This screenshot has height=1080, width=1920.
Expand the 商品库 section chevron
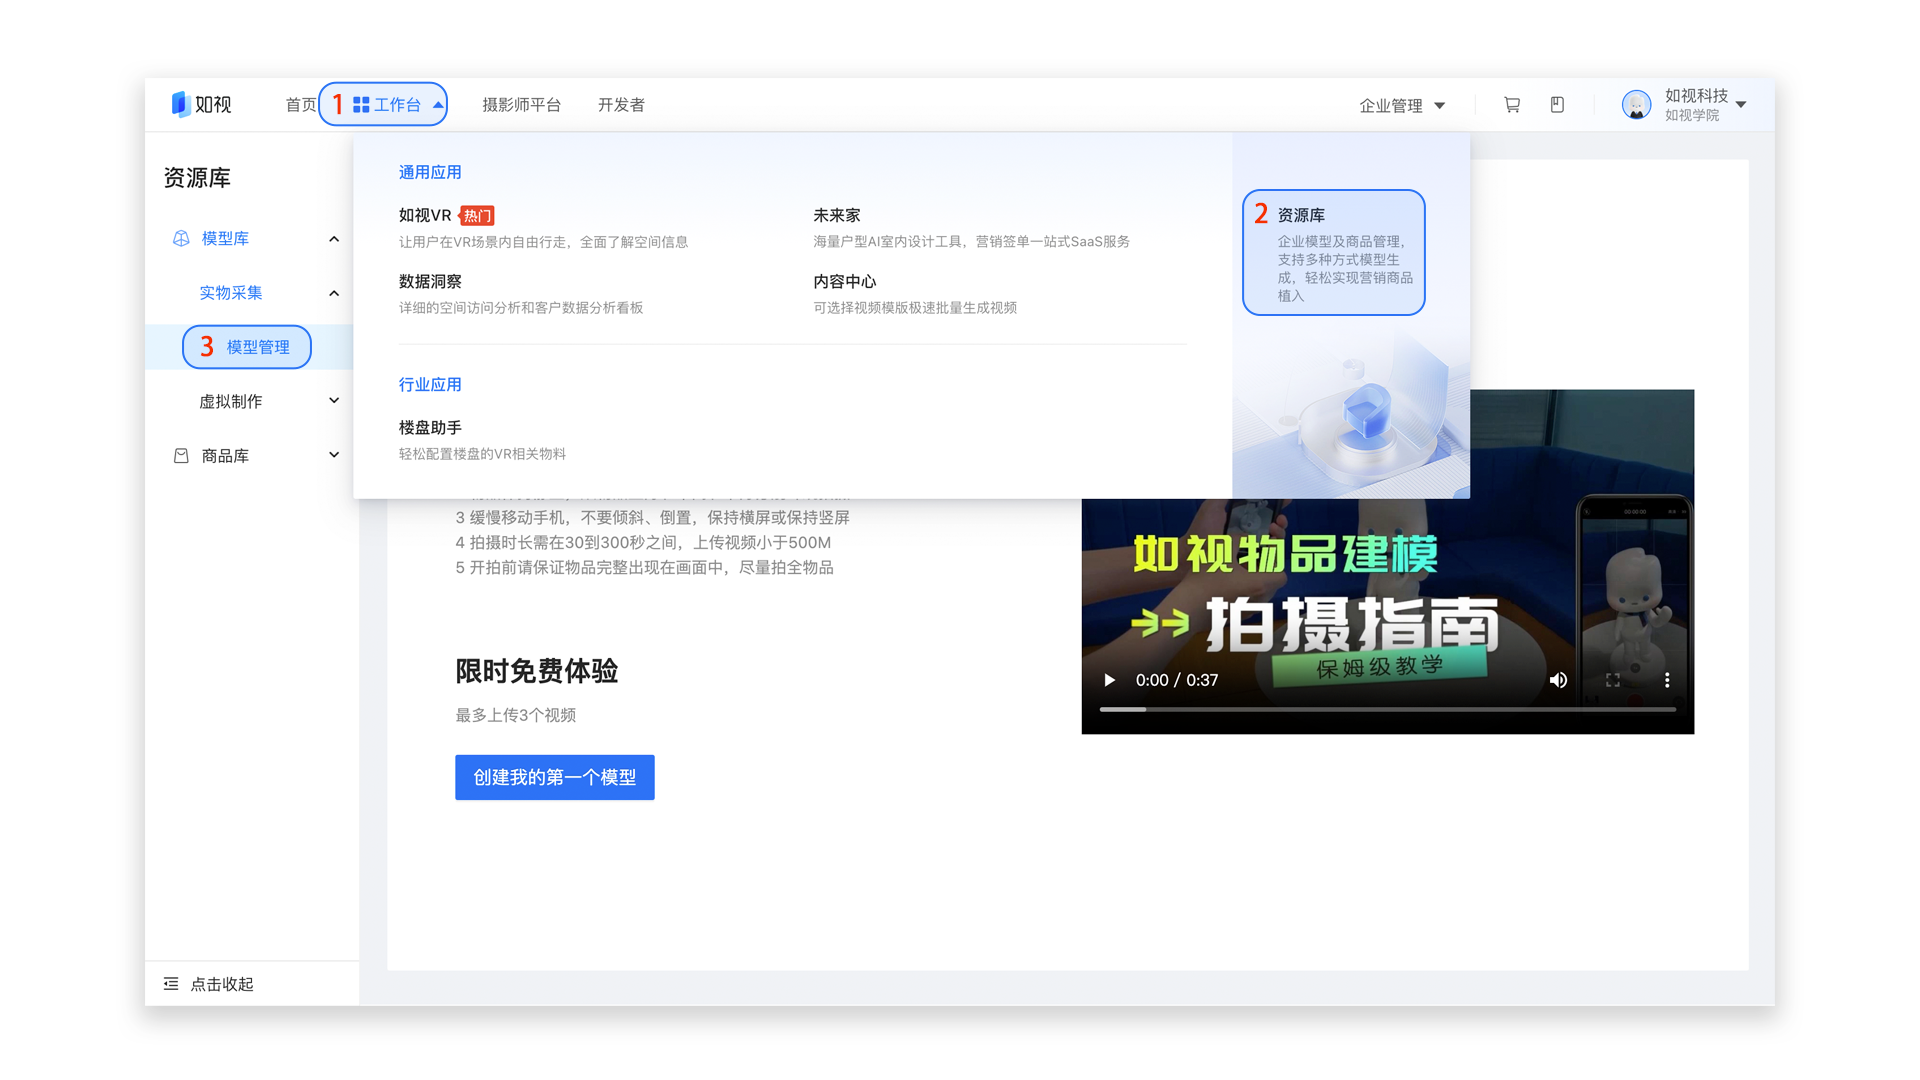click(334, 455)
